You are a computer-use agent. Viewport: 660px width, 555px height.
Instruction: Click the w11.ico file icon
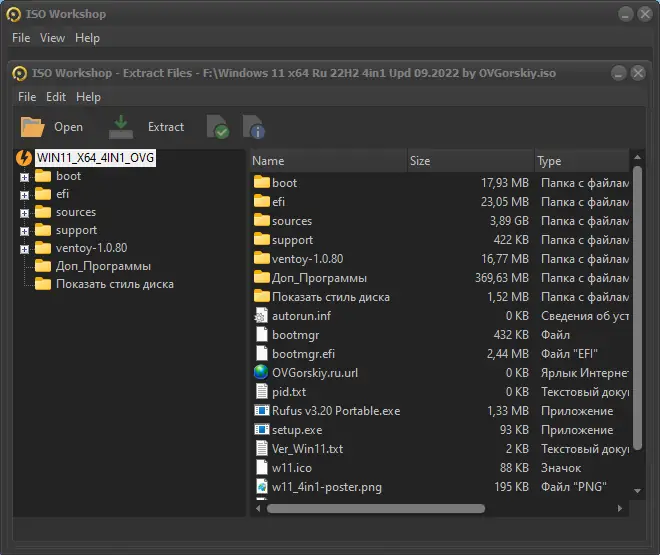click(x=262, y=467)
